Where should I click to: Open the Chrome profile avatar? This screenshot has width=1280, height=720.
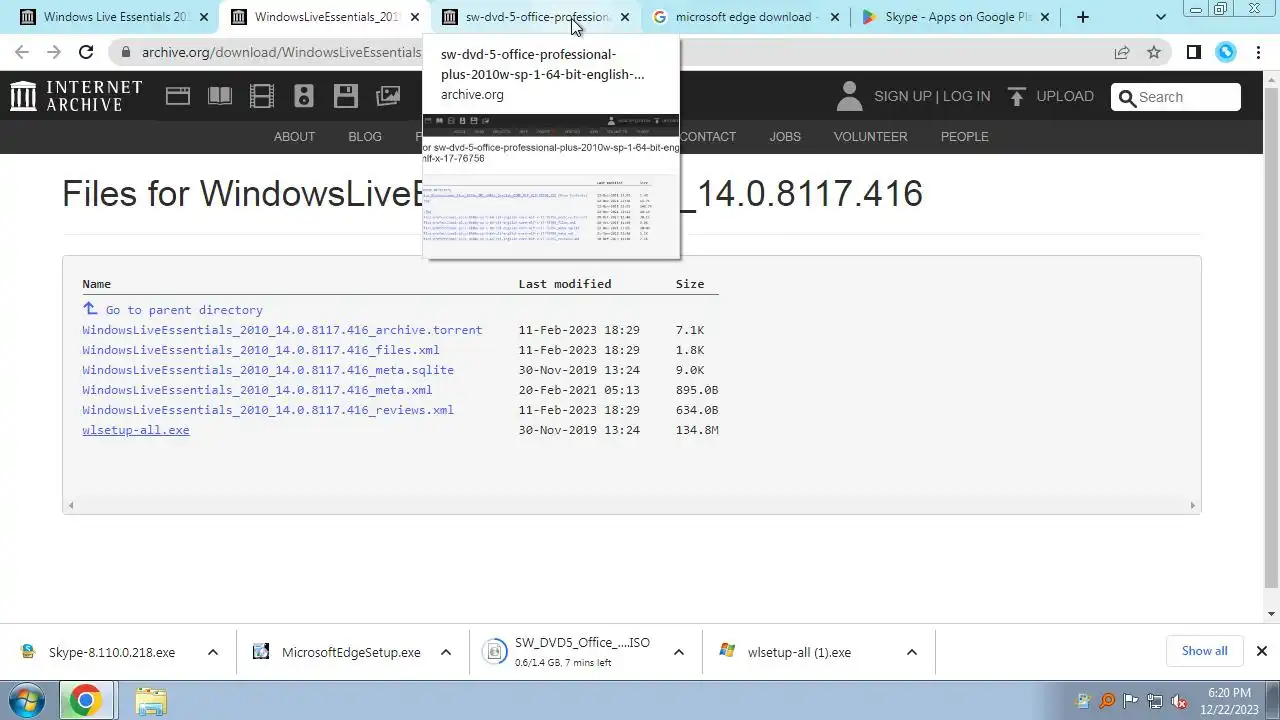[1226, 52]
